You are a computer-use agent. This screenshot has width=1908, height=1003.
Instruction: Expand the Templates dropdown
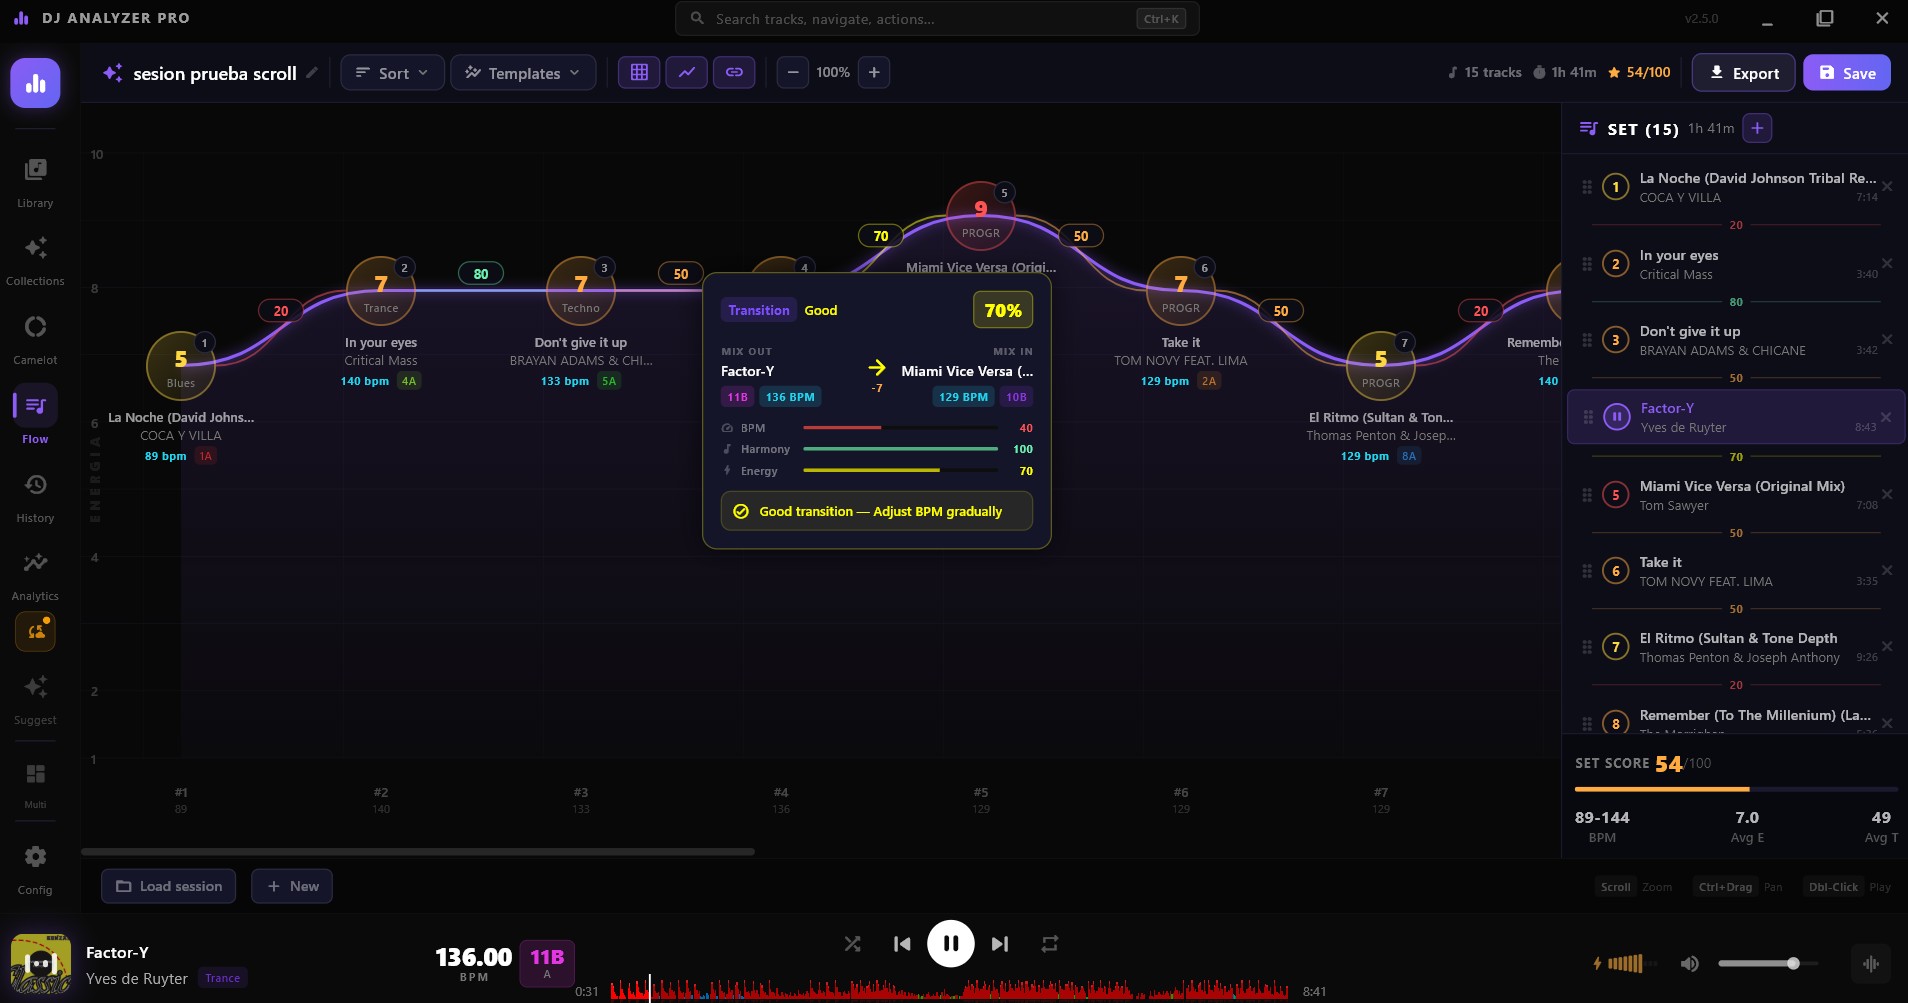(523, 73)
